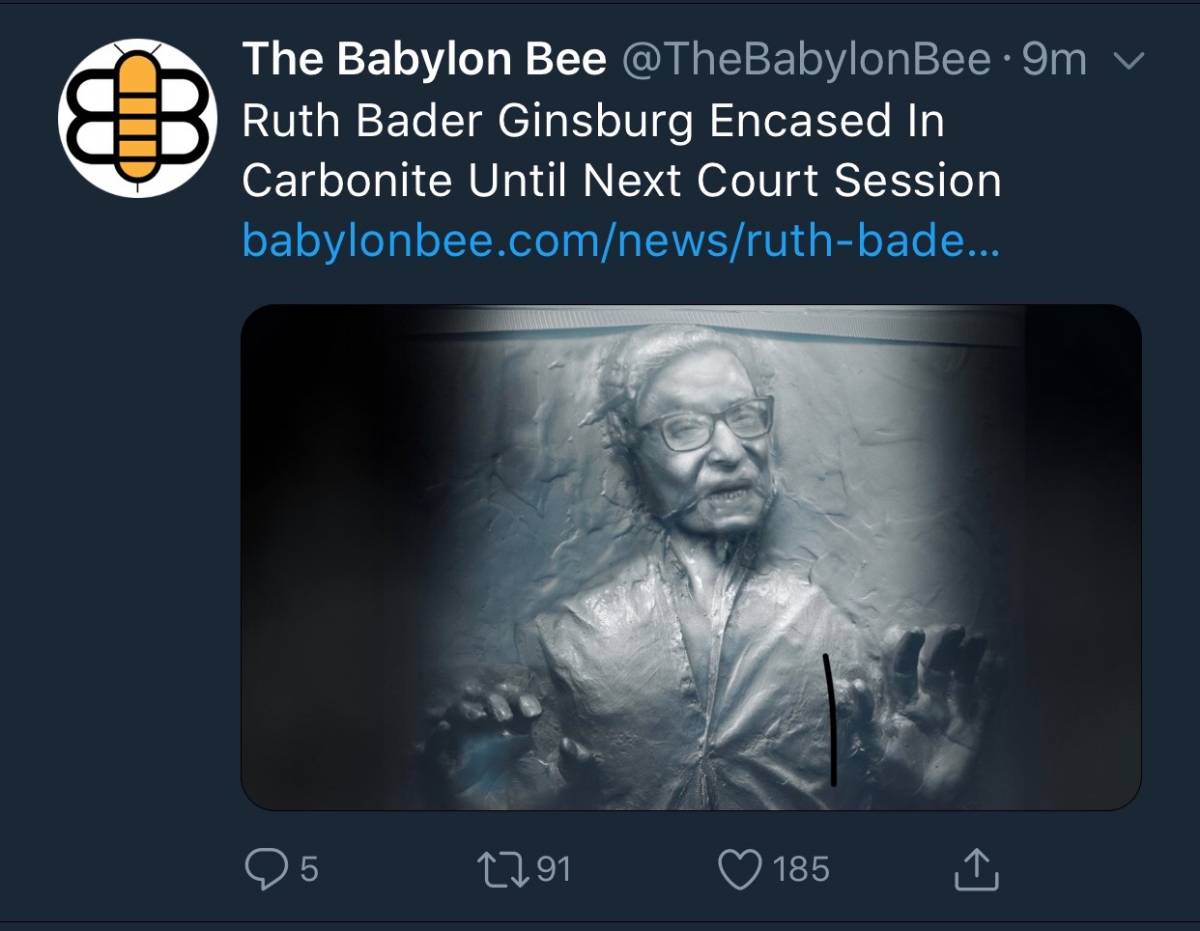
Task: Click the glasses on the face in the image
Action: pyautogui.click(x=704, y=423)
